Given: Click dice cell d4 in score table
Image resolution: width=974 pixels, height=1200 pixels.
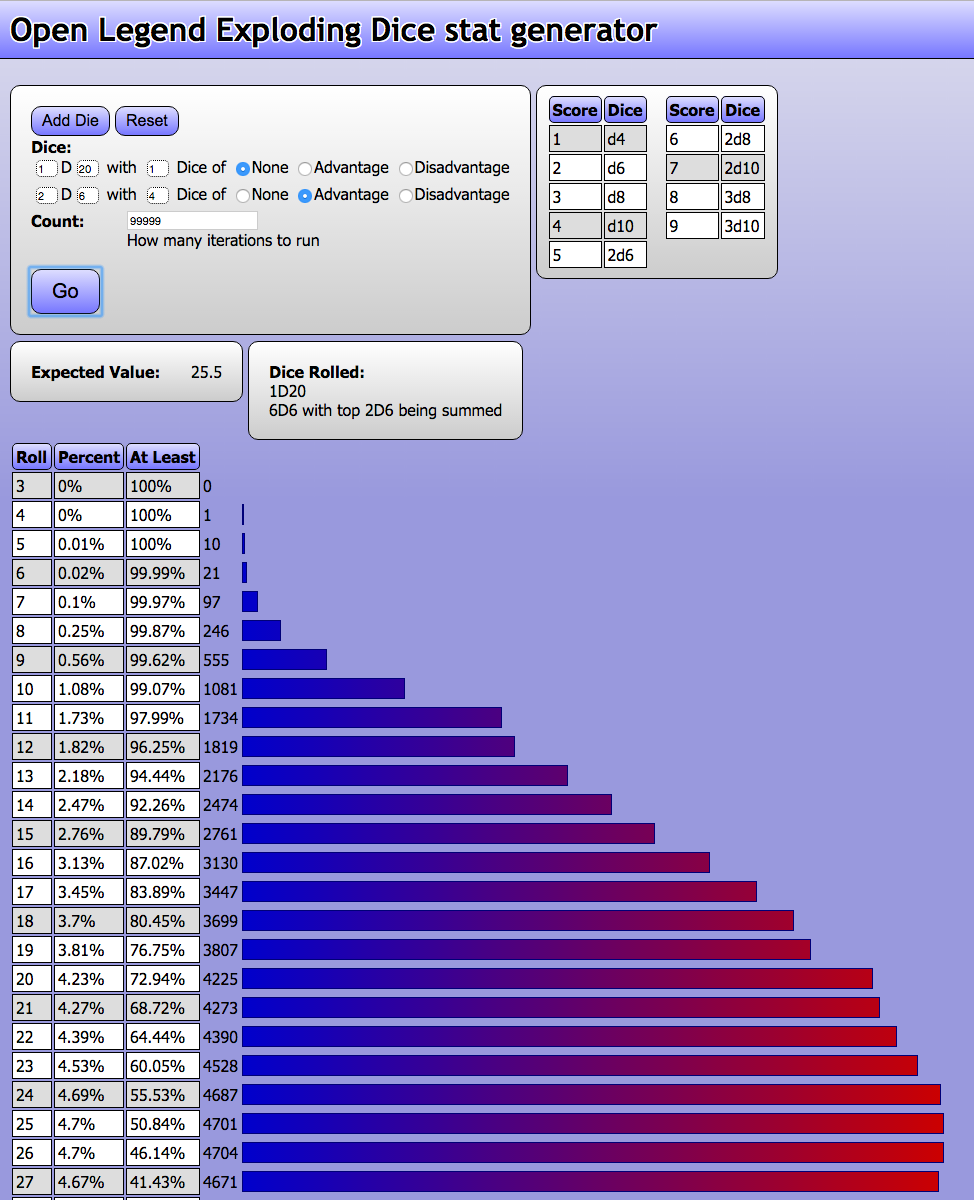Looking at the screenshot, I should point(626,138).
